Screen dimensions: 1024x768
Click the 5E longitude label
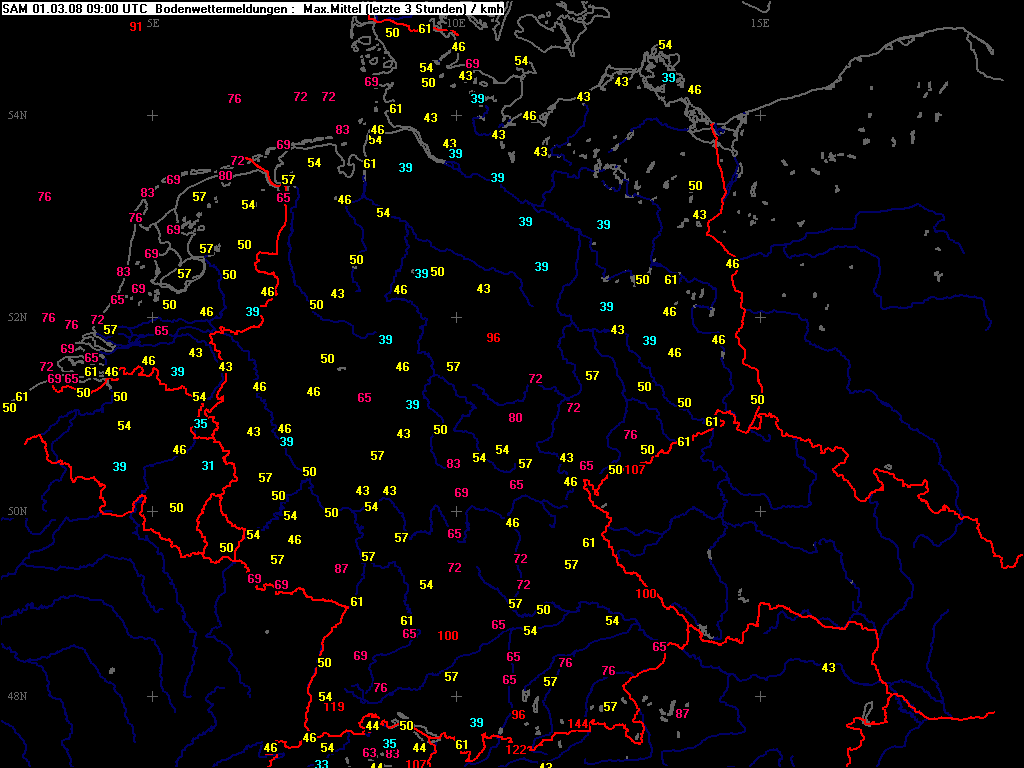pyautogui.click(x=152, y=22)
